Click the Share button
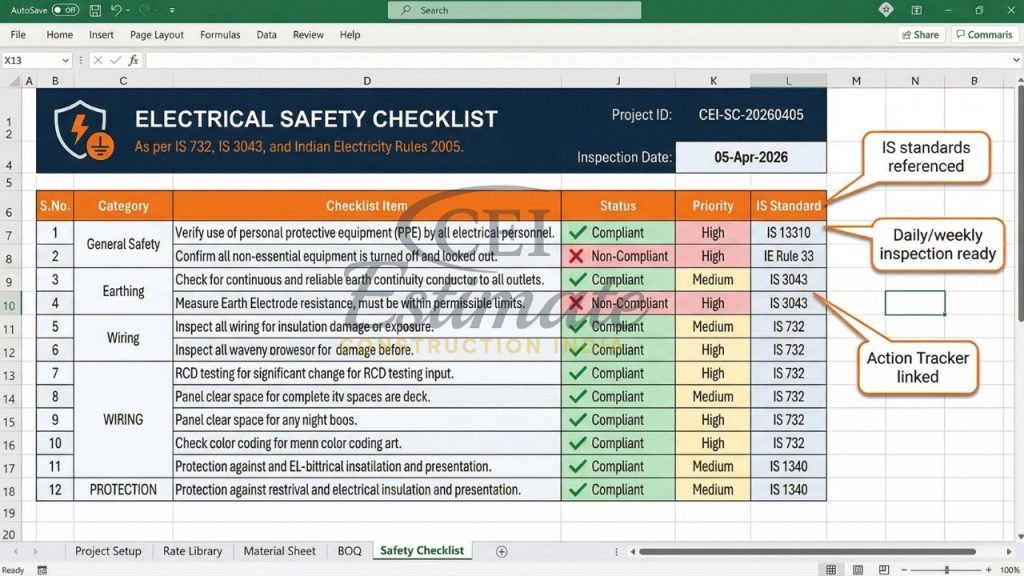Screen dimensions: 1024x576 pos(921,35)
